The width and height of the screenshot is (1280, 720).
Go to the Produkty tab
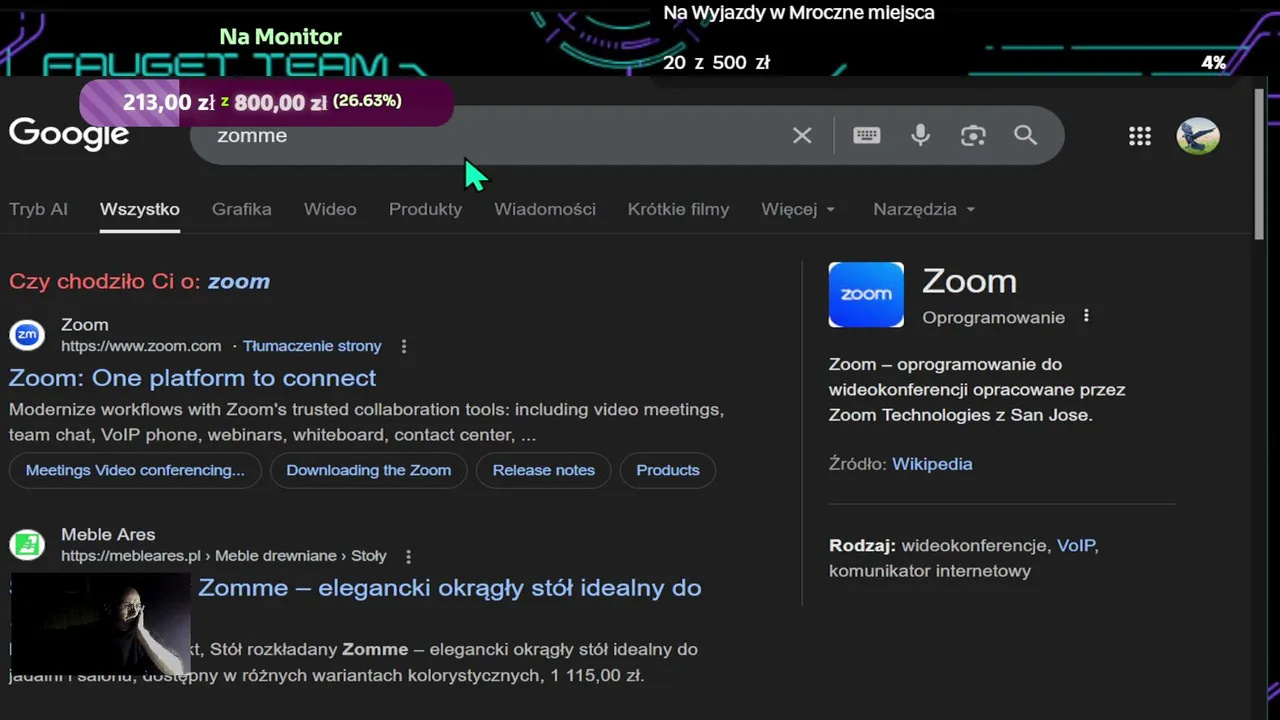point(425,209)
